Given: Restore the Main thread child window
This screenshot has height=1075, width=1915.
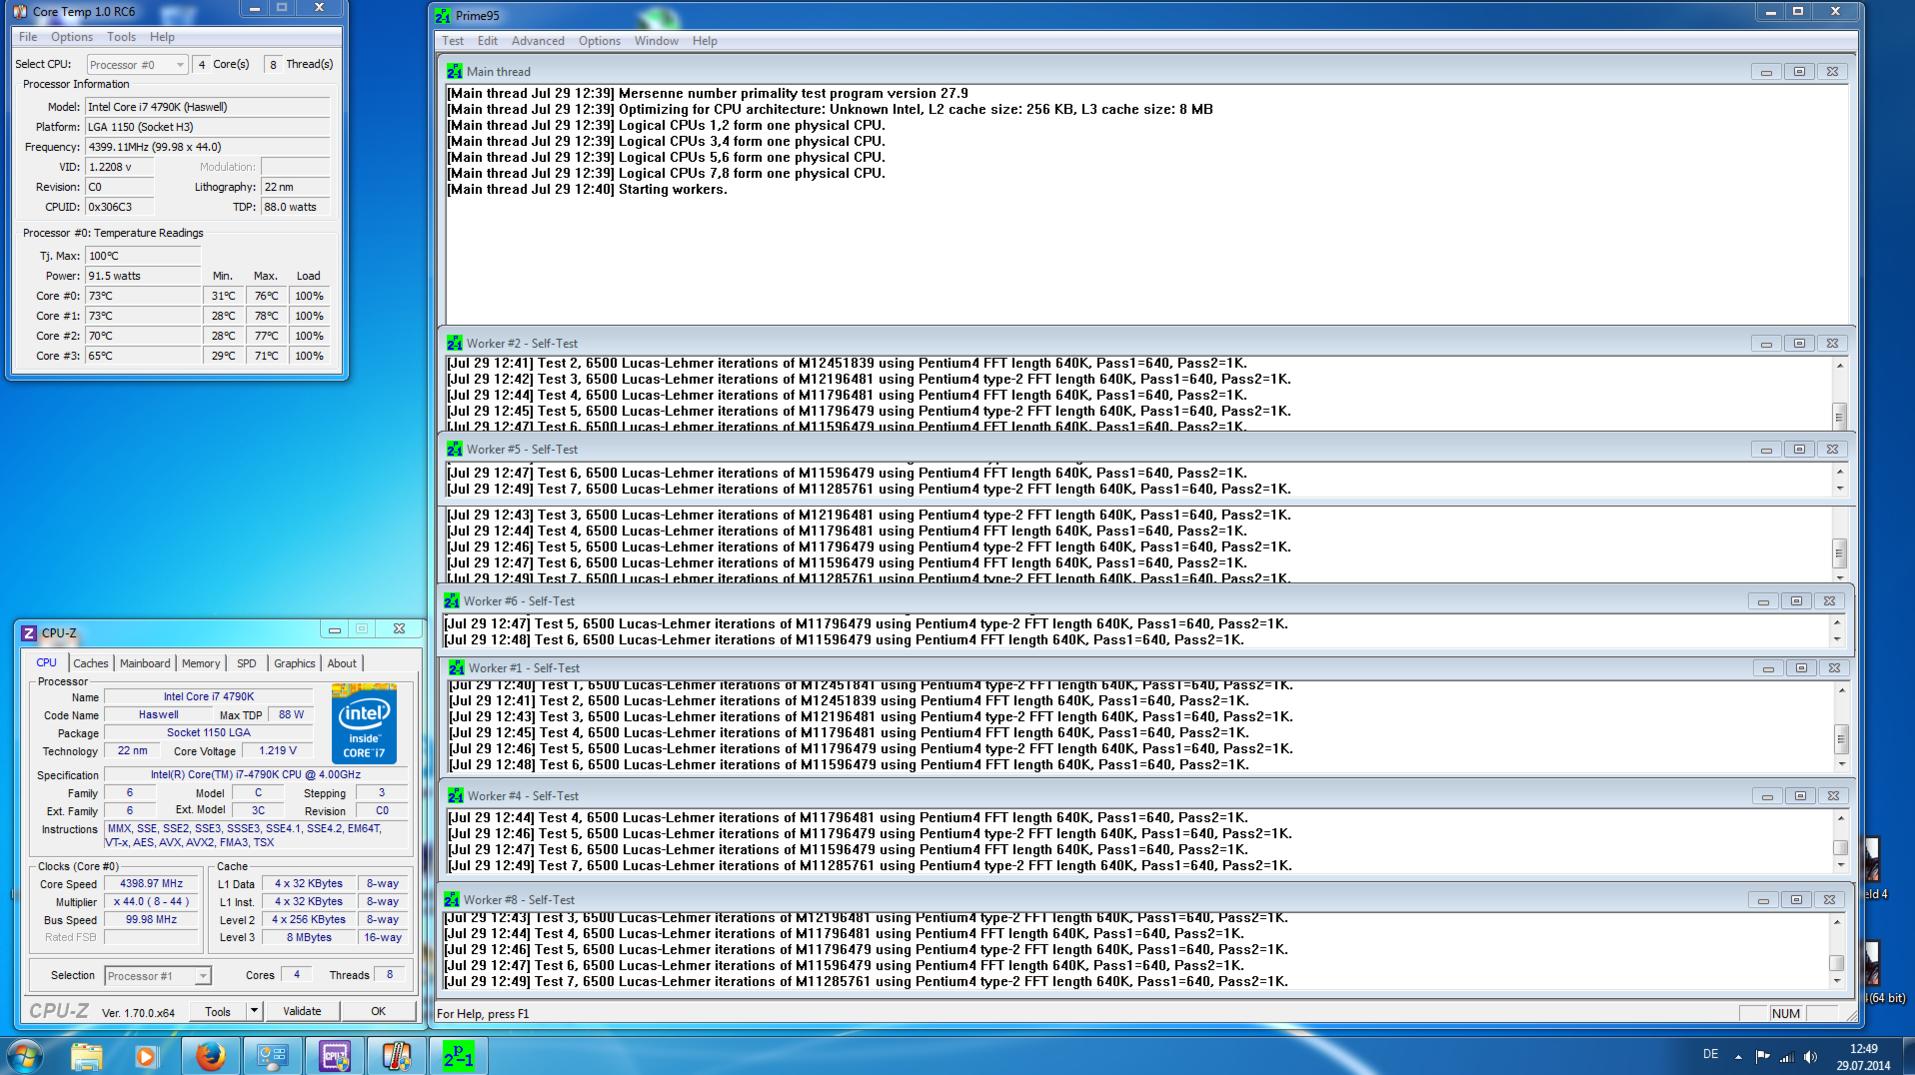Looking at the screenshot, I should tap(1799, 72).
